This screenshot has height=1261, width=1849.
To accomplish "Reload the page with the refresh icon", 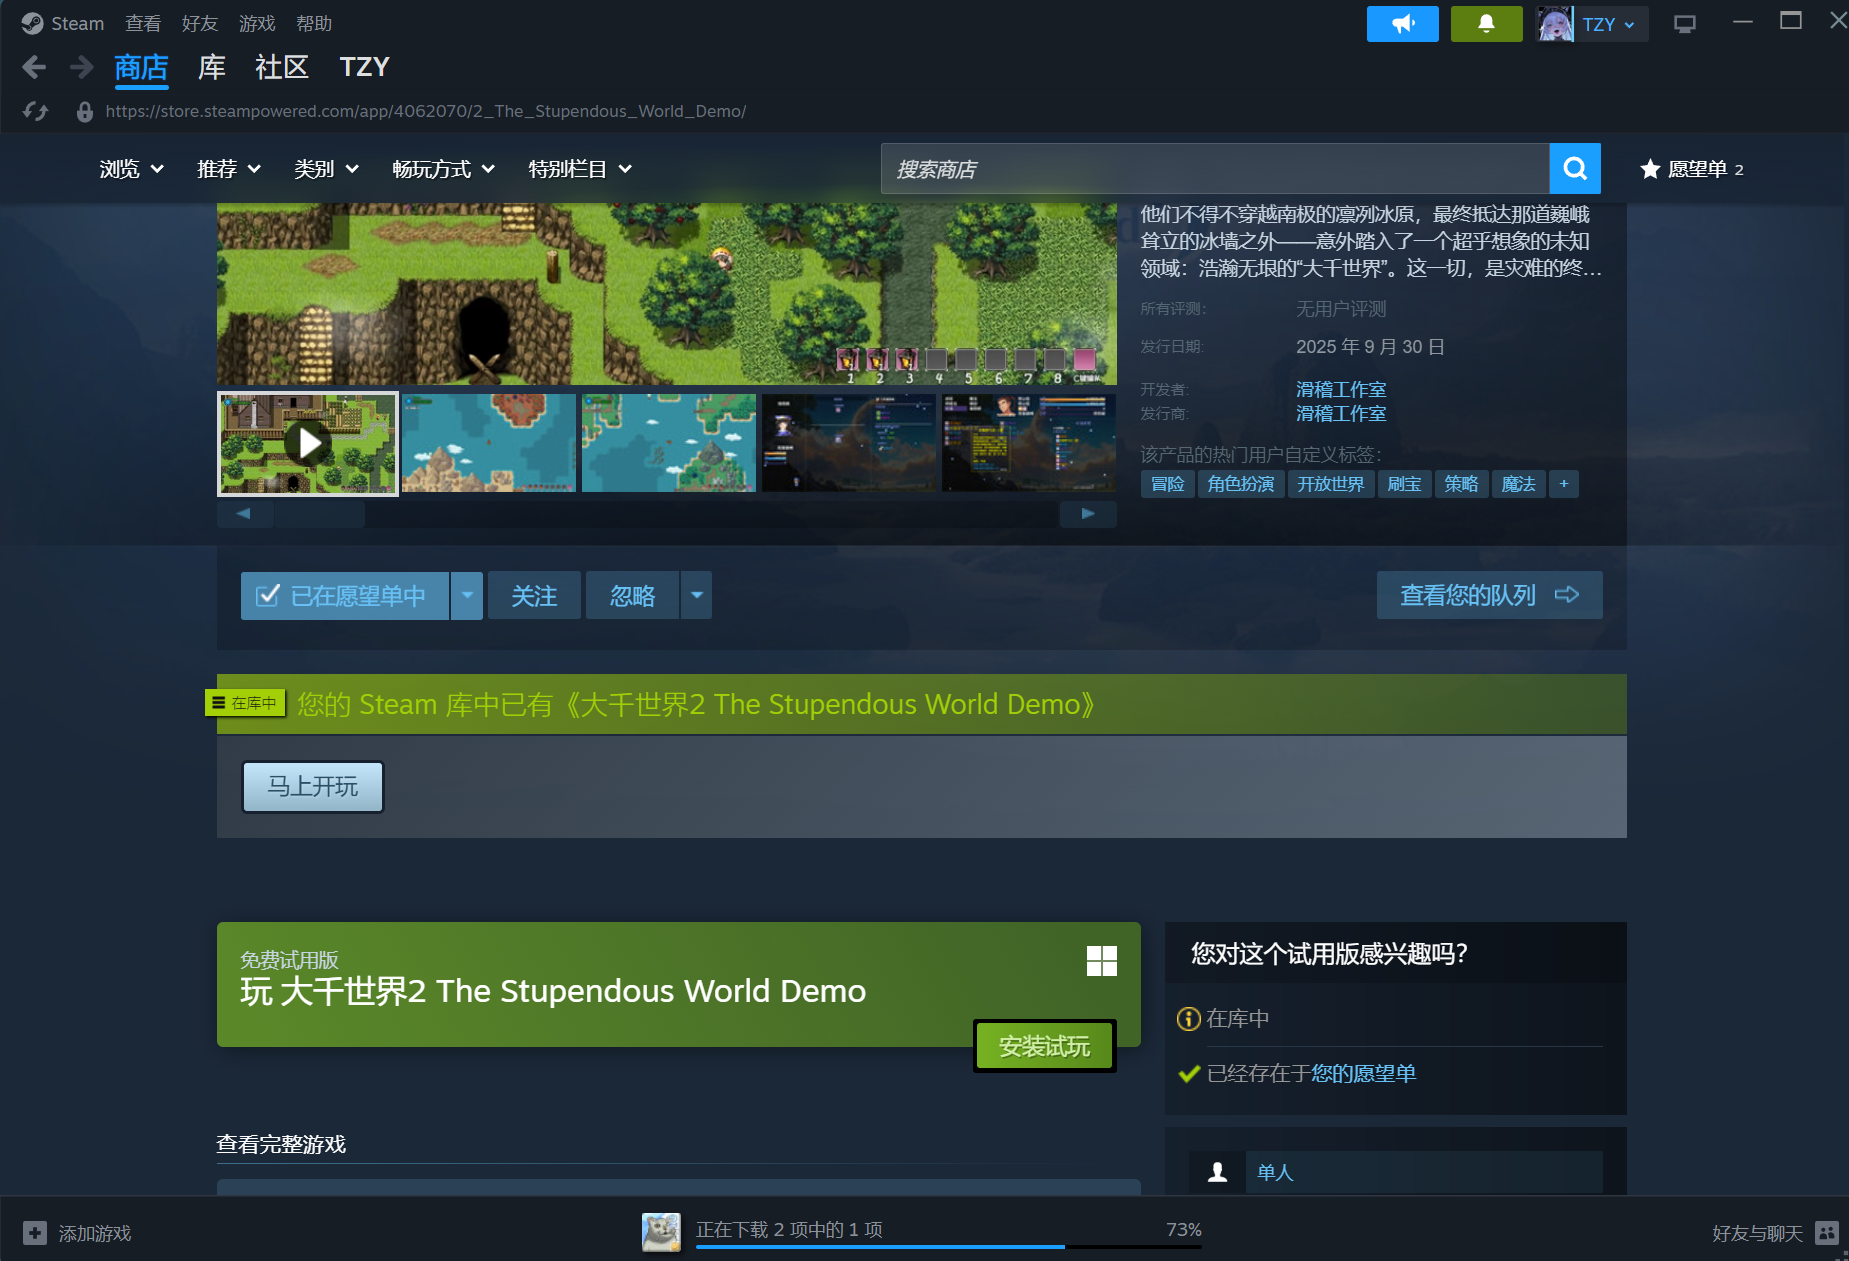I will click(x=36, y=111).
